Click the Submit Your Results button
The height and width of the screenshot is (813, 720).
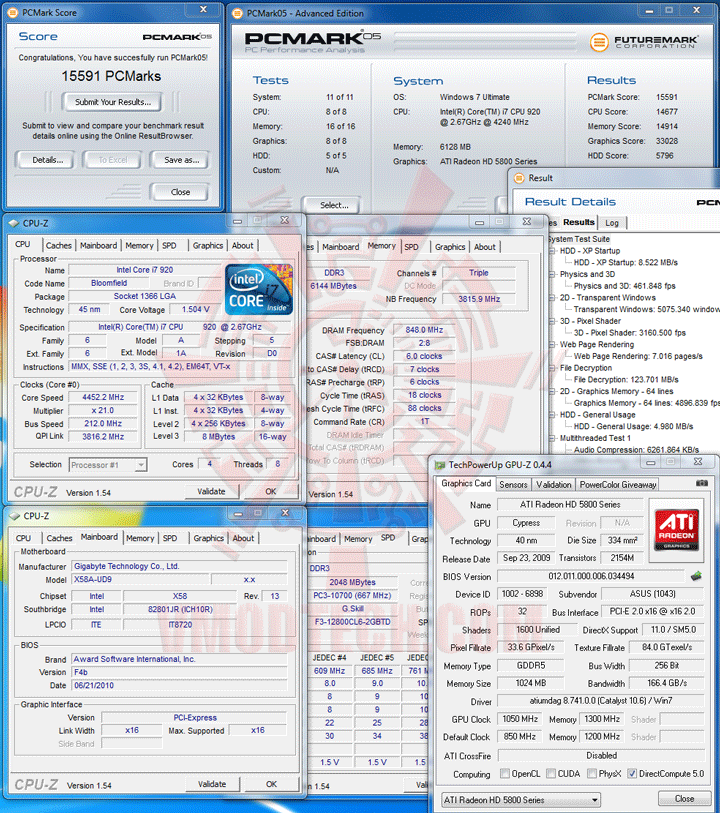pos(112,102)
